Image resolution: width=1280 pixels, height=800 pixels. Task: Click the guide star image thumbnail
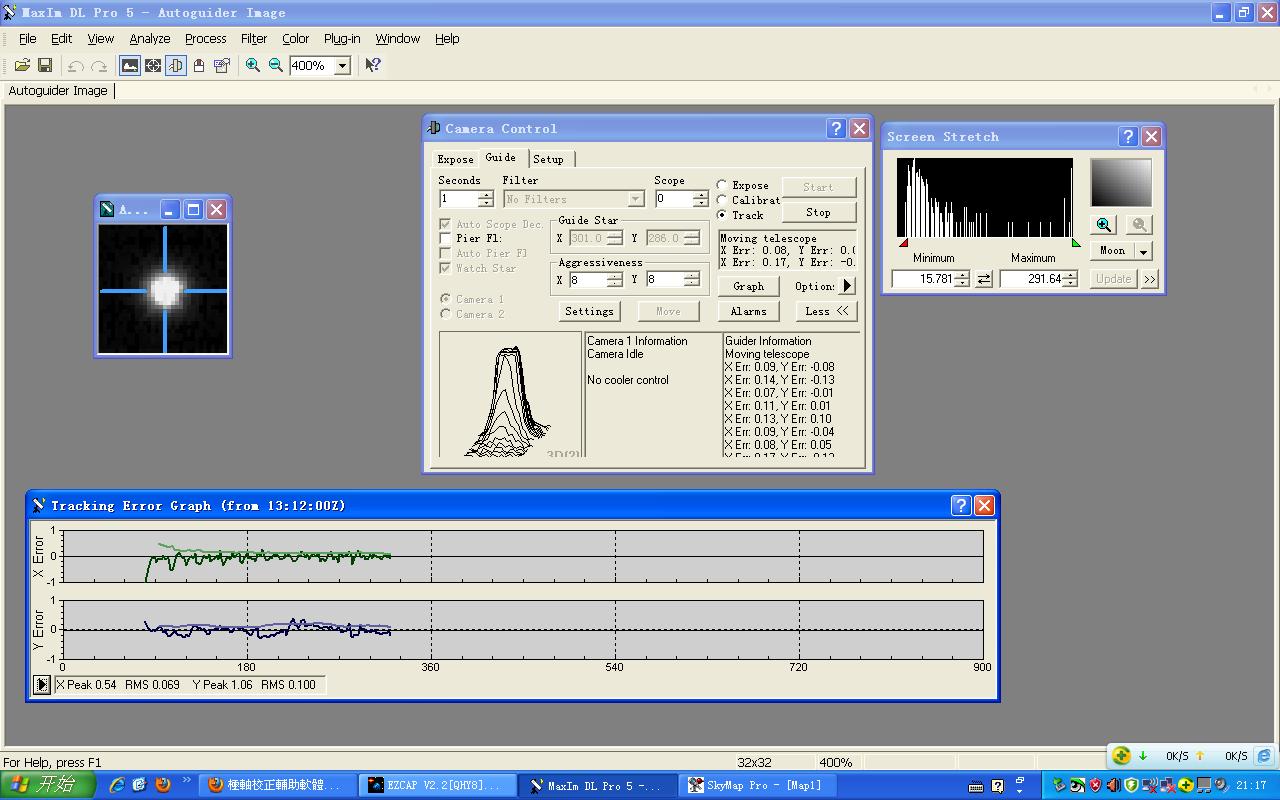tap(163, 289)
